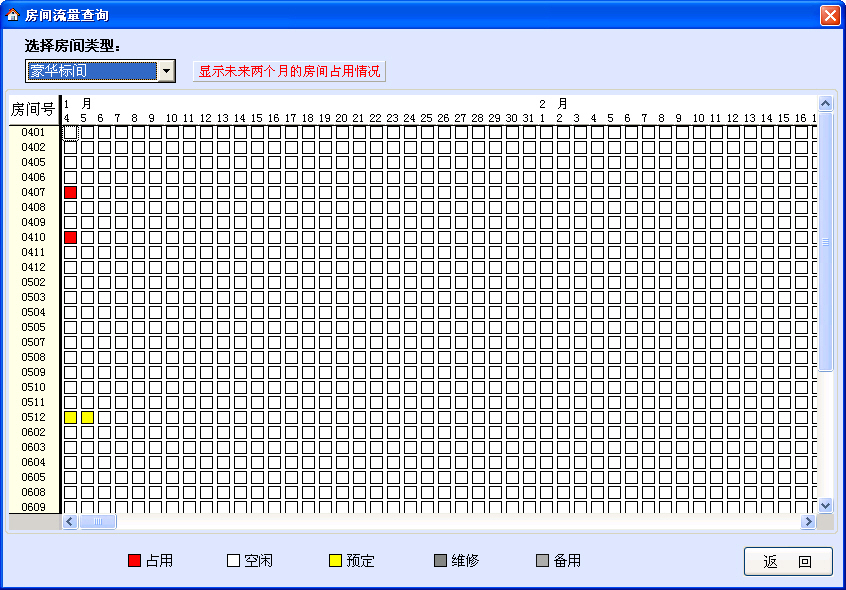
Task: Click room 0512's yellow reserved cell on January 5
Action: (x=87, y=417)
